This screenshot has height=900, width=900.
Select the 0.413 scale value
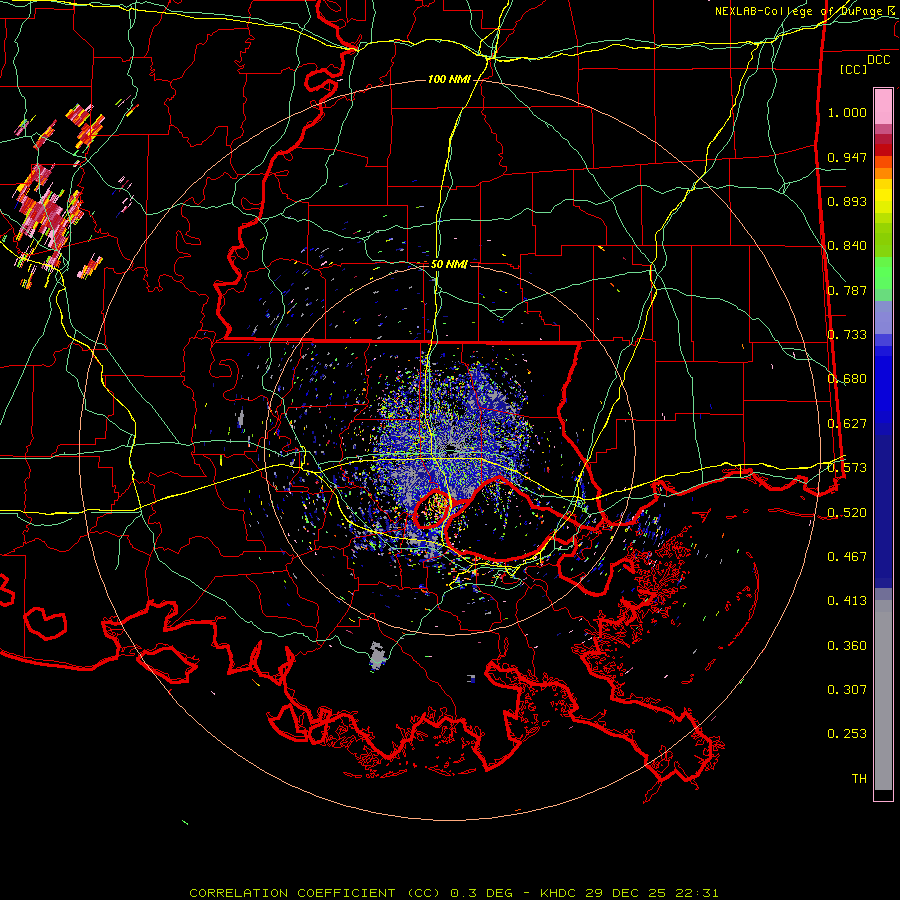(847, 601)
